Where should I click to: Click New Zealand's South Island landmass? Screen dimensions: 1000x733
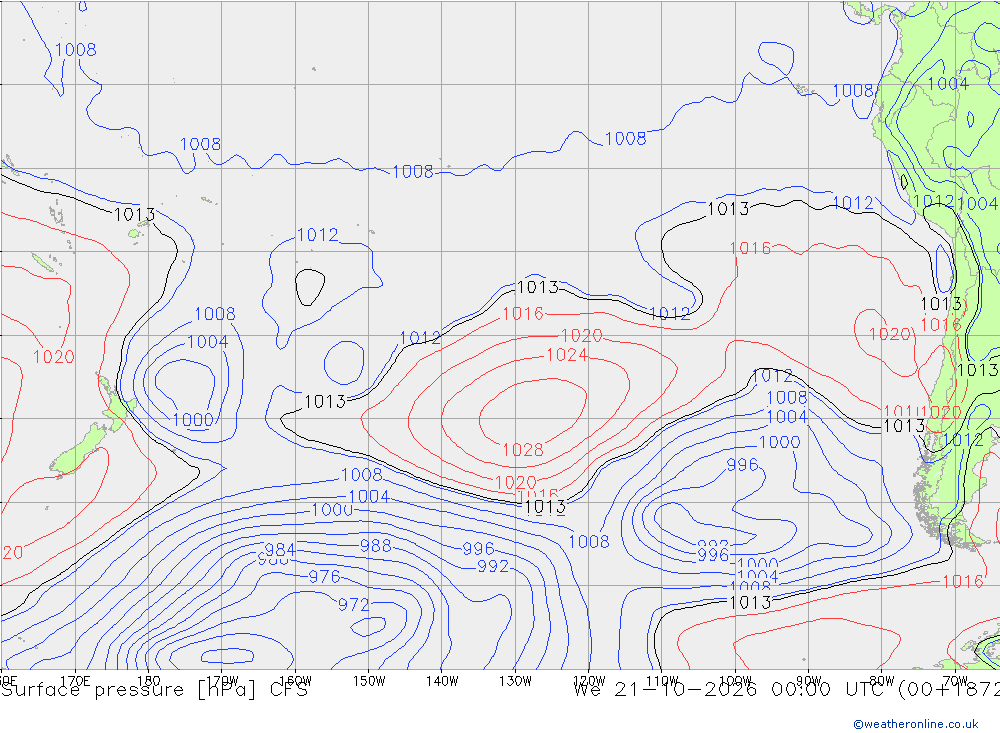[80, 450]
